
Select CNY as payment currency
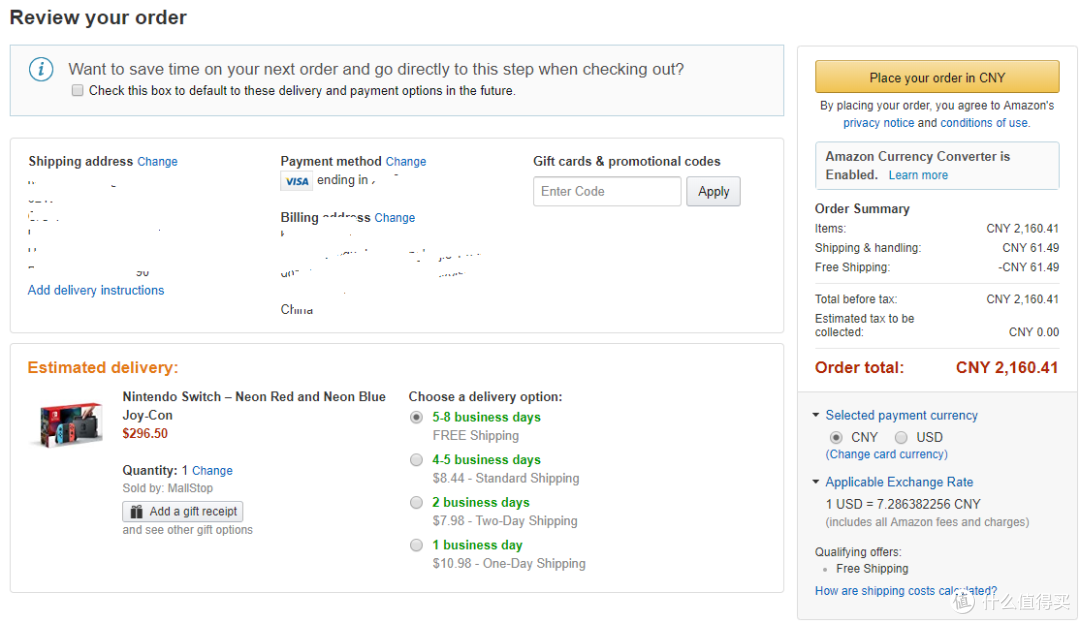(x=835, y=437)
